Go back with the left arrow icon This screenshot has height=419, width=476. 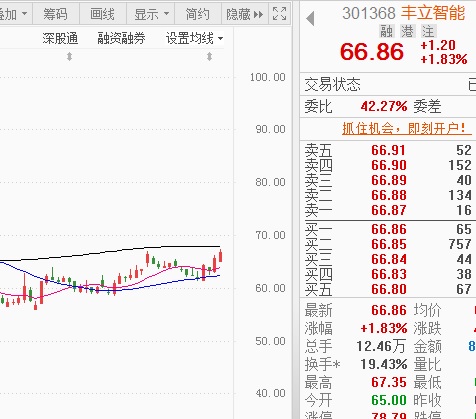tap(310, 18)
